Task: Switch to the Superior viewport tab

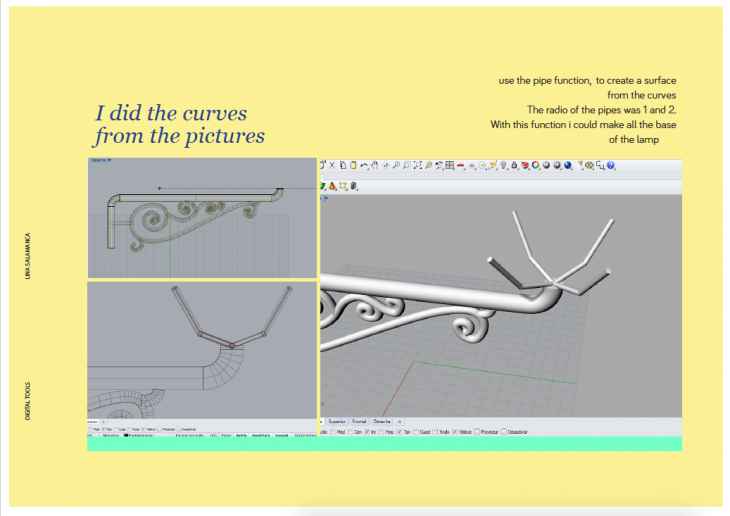Action: 336,422
